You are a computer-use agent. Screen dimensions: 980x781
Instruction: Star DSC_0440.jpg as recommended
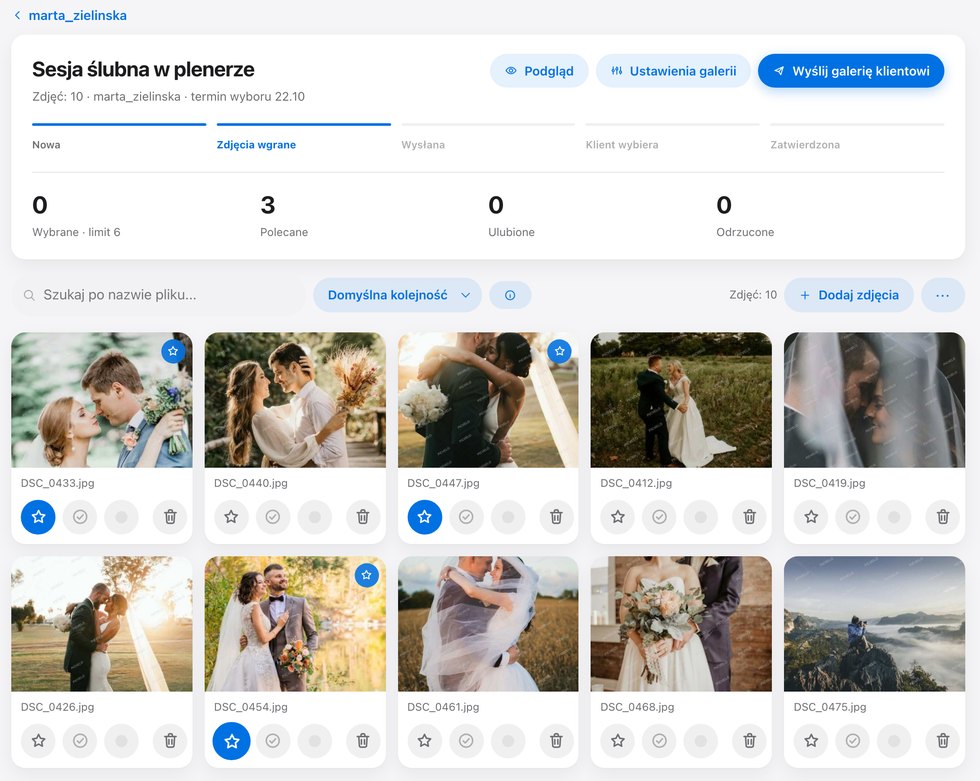point(231,517)
